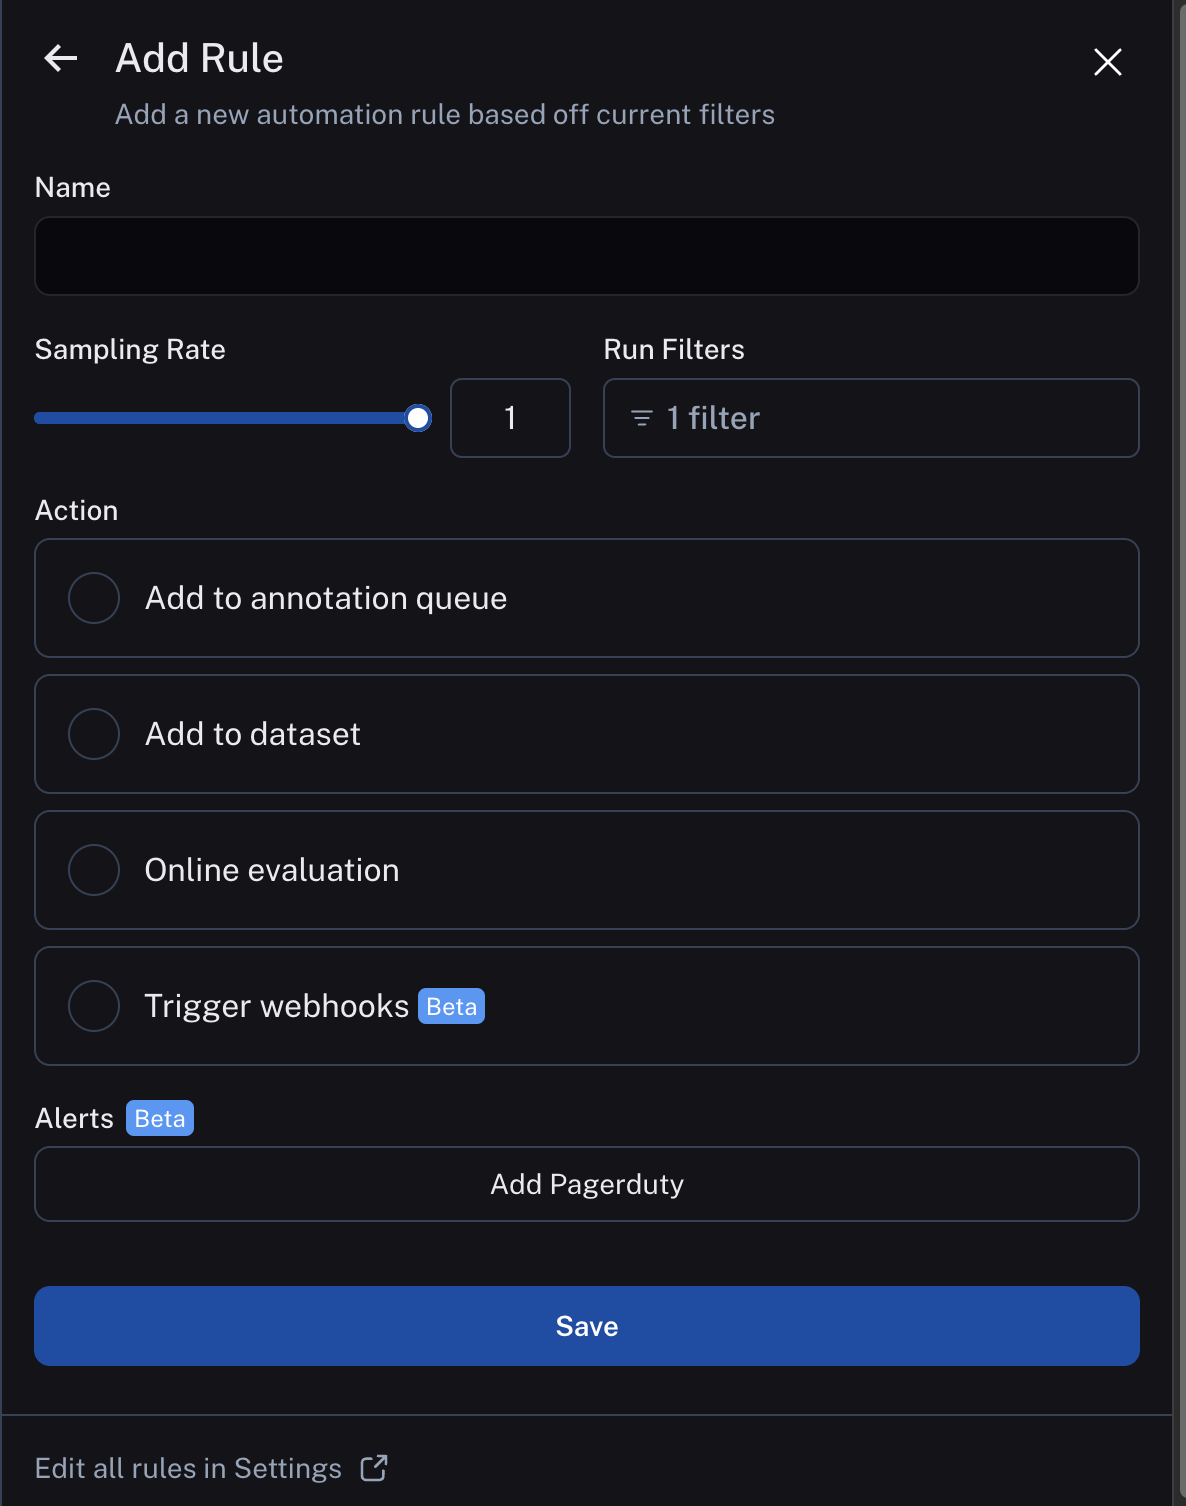Click the back arrow beside Add Rule
The image size is (1186, 1506).
coord(61,59)
